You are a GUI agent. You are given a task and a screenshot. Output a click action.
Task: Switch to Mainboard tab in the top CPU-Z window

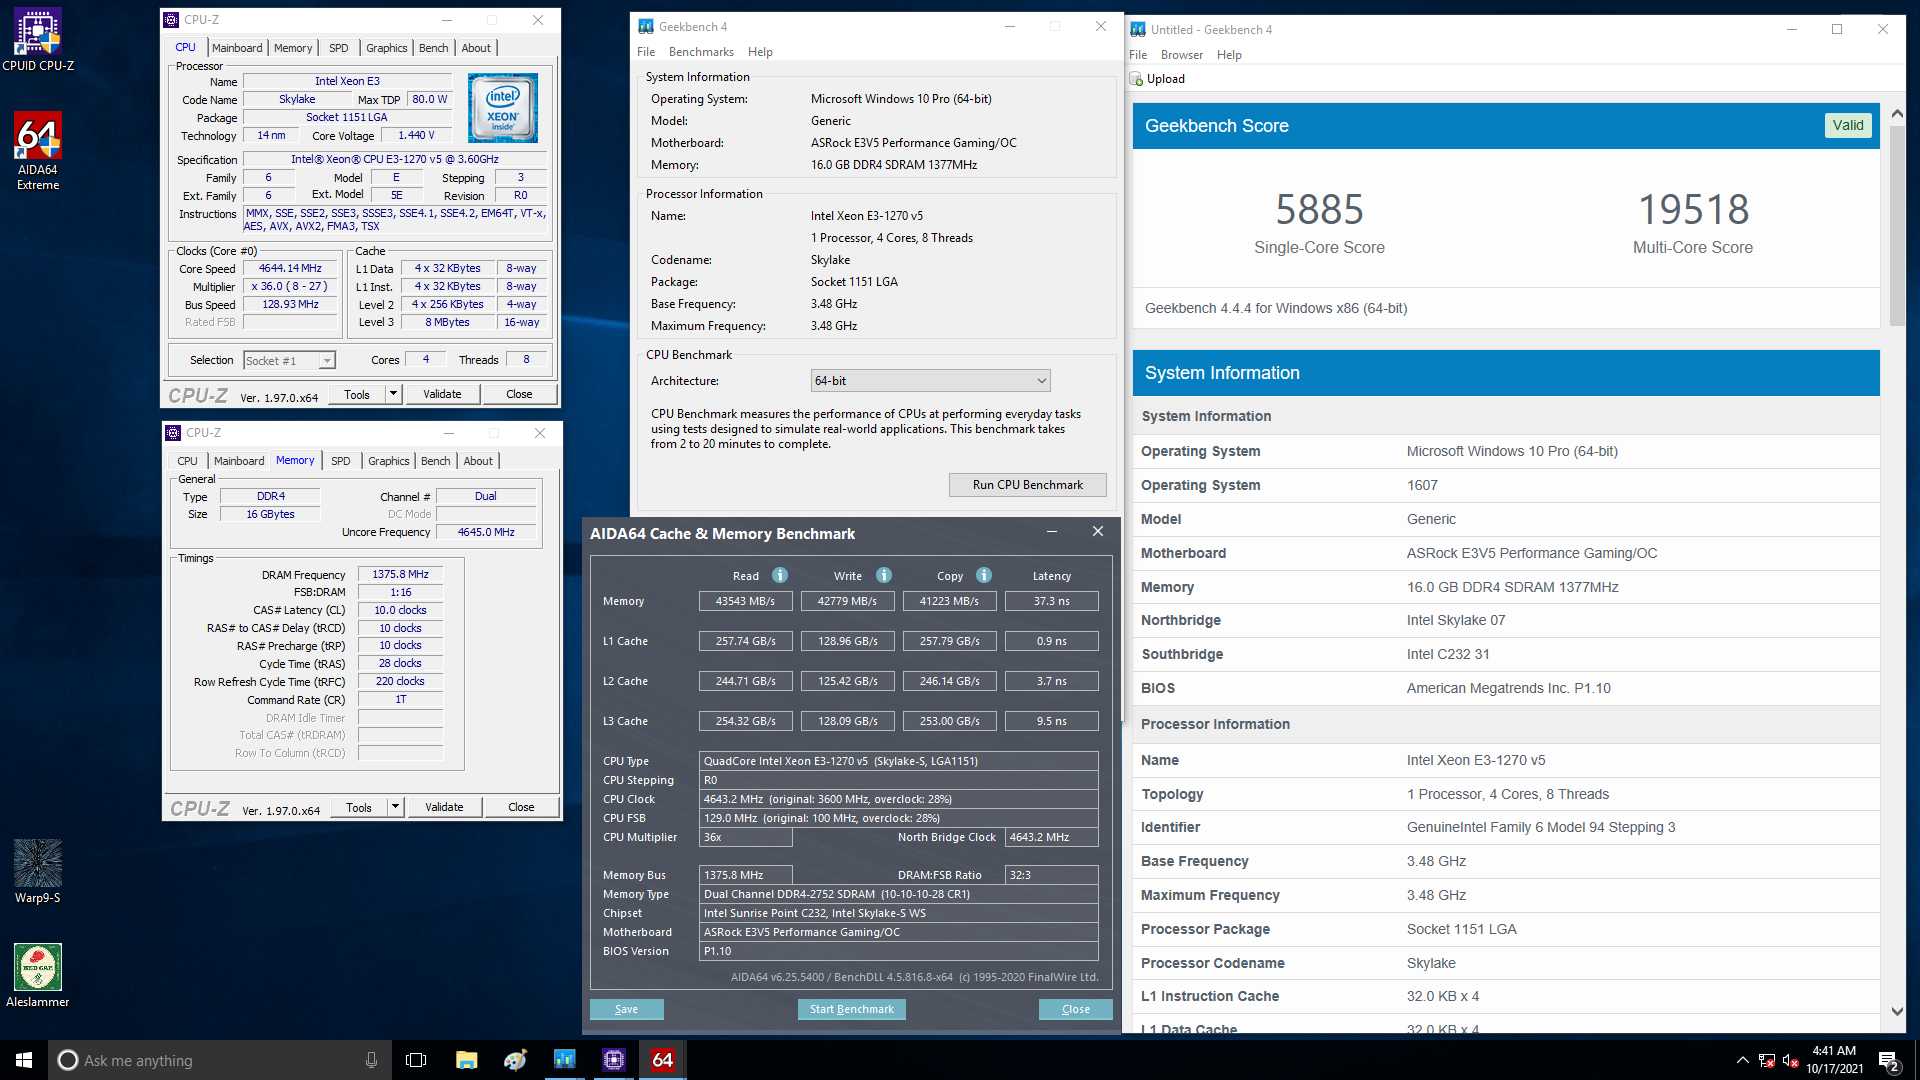point(237,48)
